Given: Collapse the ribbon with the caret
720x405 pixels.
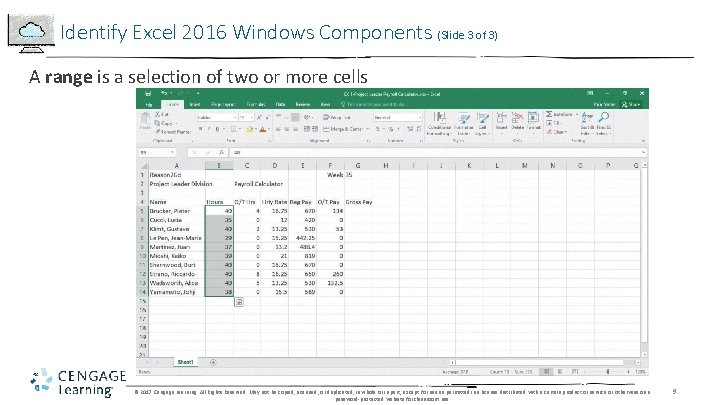Looking at the screenshot, I should coord(643,141).
